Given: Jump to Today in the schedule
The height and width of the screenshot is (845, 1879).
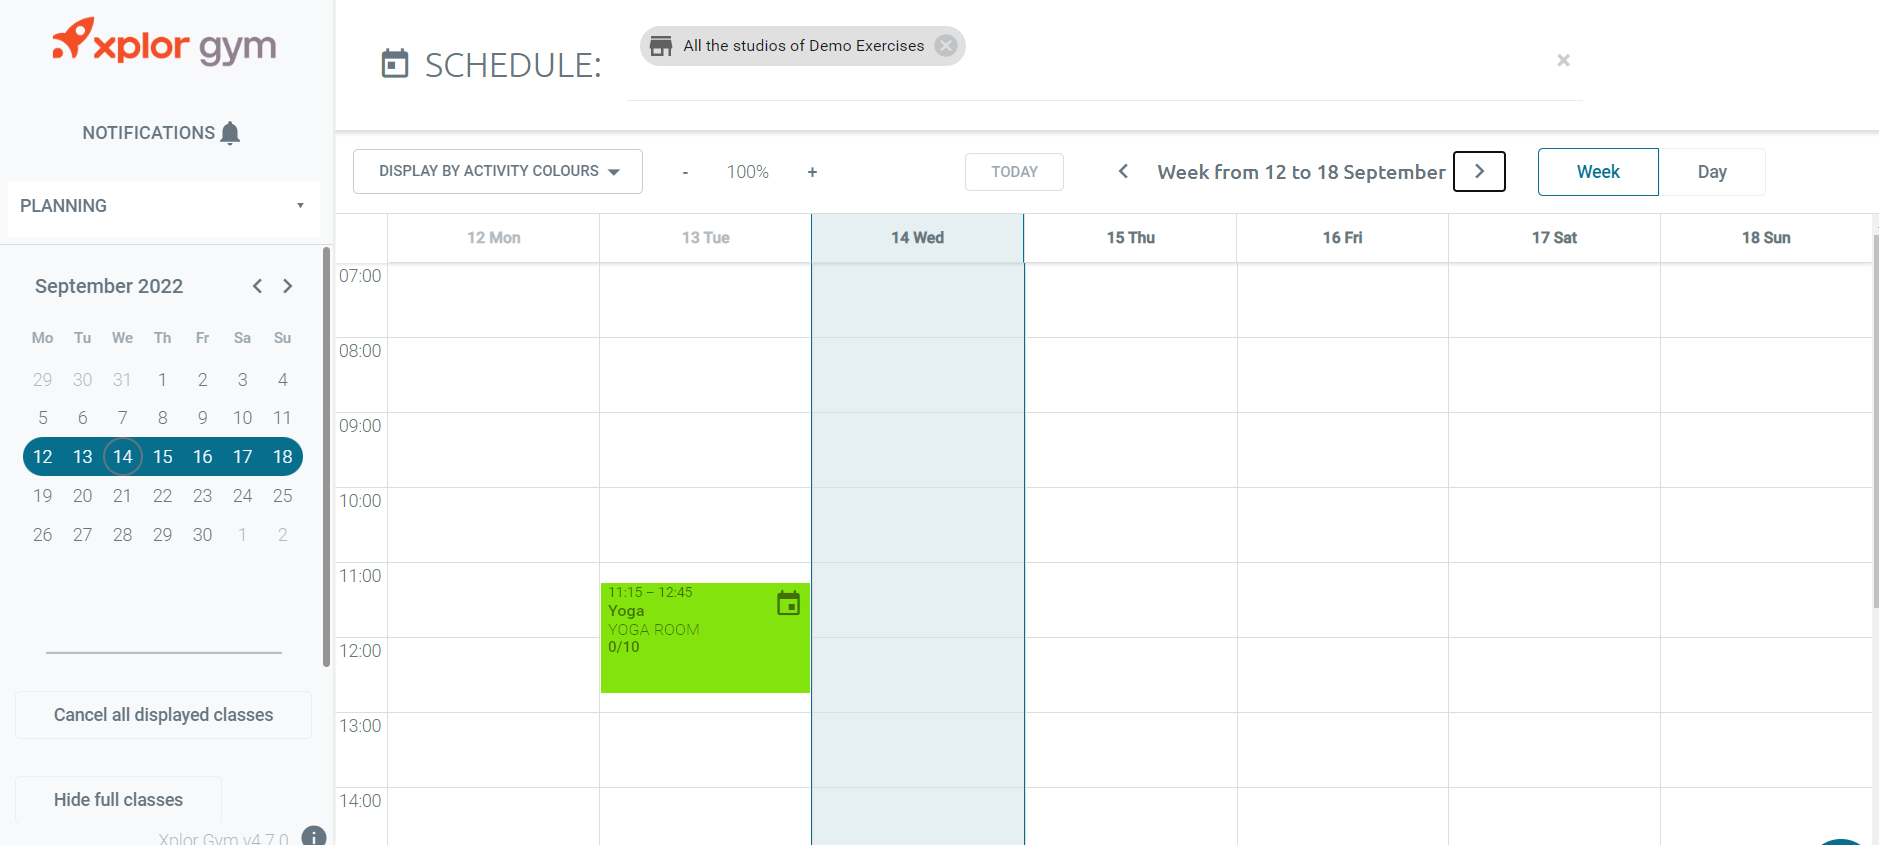Looking at the screenshot, I should pos(1014,172).
